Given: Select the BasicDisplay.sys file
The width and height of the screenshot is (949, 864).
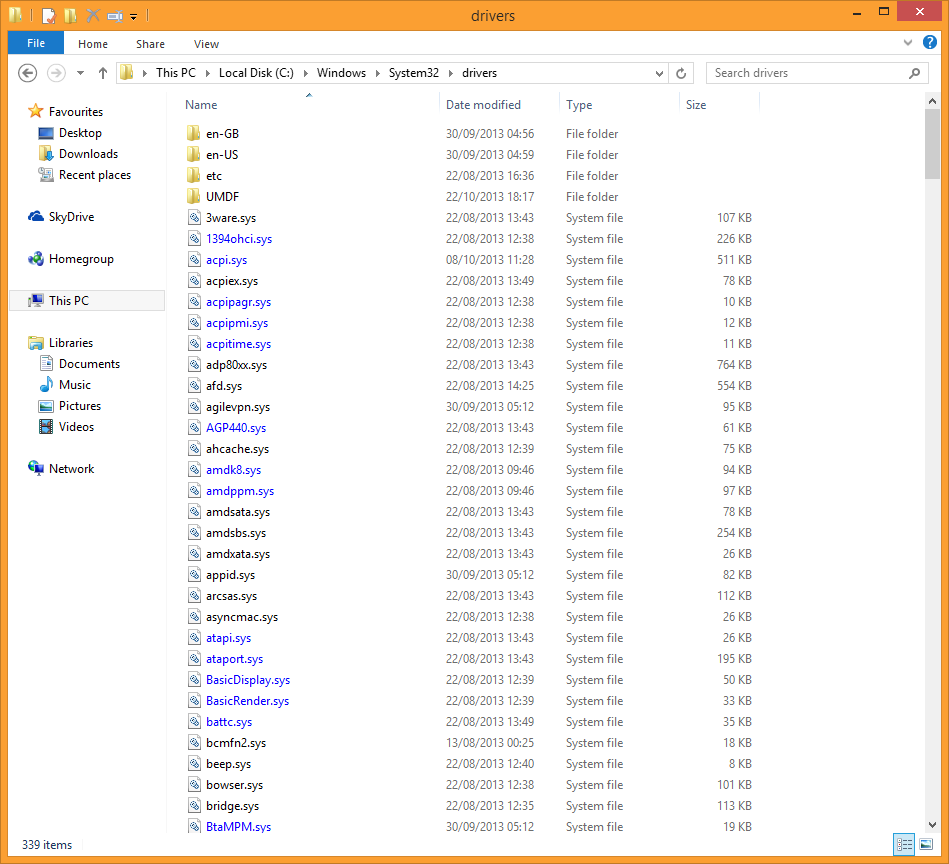Looking at the screenshot, I should [x=248, y=680].
